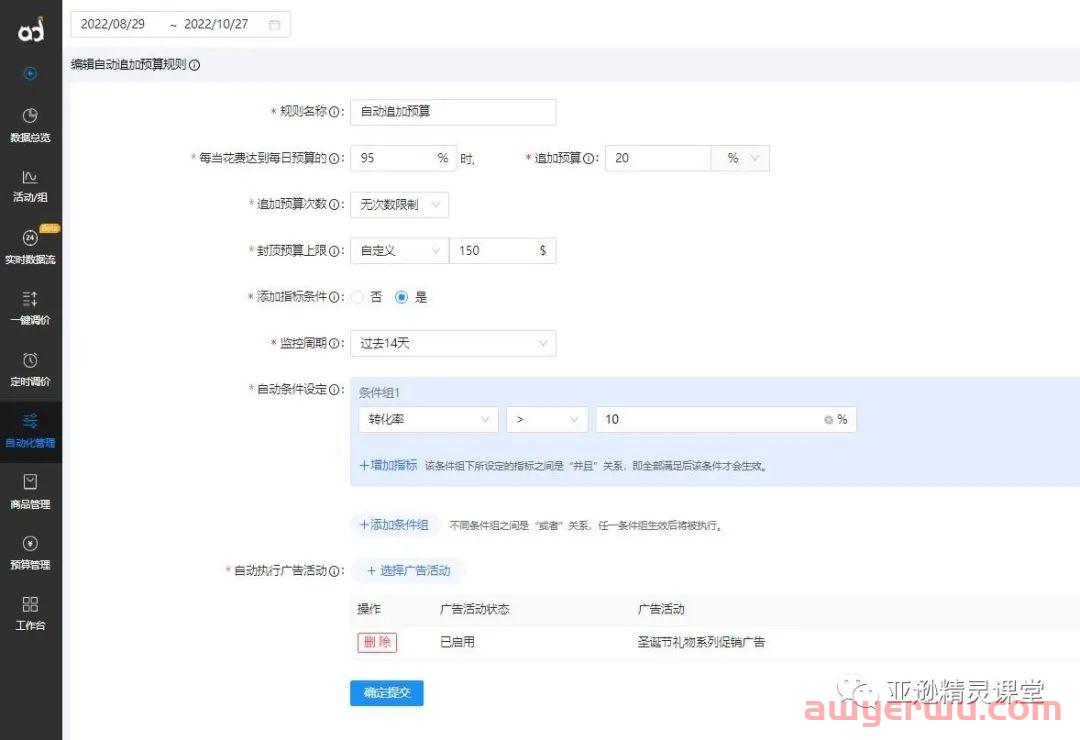Clear the conversion rate value icon
Screen dimensions: 1080x740
coord(828,420)
